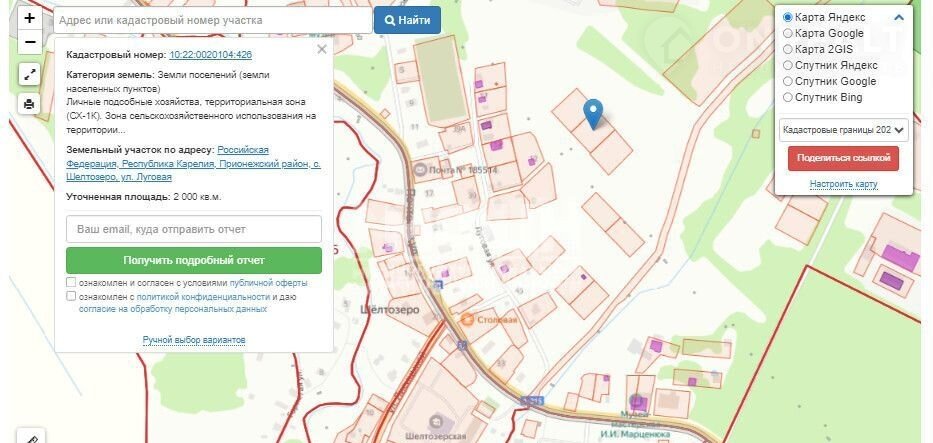Open the Кадастровые границы dropdown
Viewport: 933px width, 443px height.
843,129
